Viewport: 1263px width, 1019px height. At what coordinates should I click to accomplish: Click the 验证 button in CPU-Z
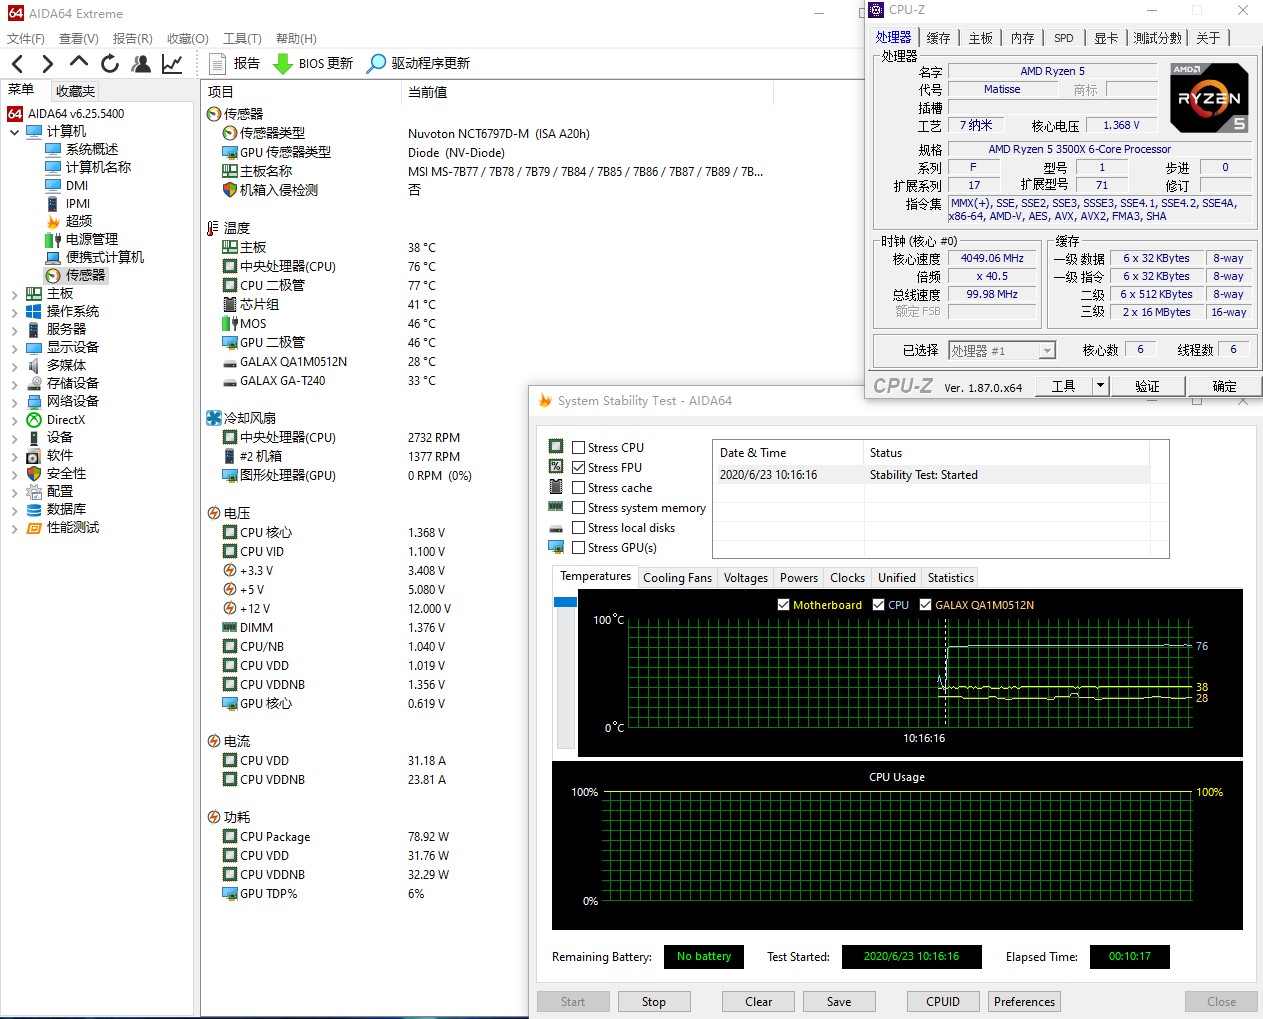coord(1147,386)
